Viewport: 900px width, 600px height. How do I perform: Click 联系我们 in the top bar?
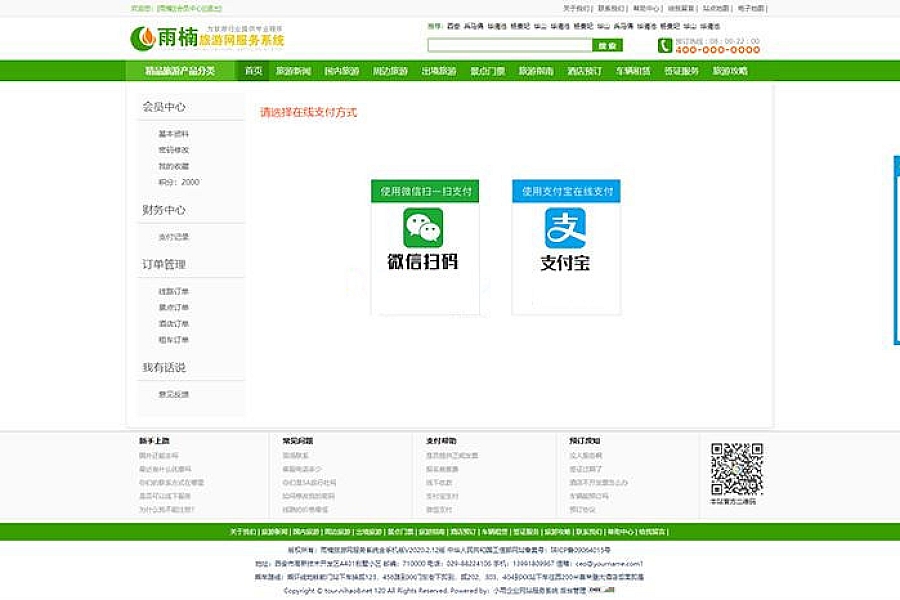click(x=611, y=8)
